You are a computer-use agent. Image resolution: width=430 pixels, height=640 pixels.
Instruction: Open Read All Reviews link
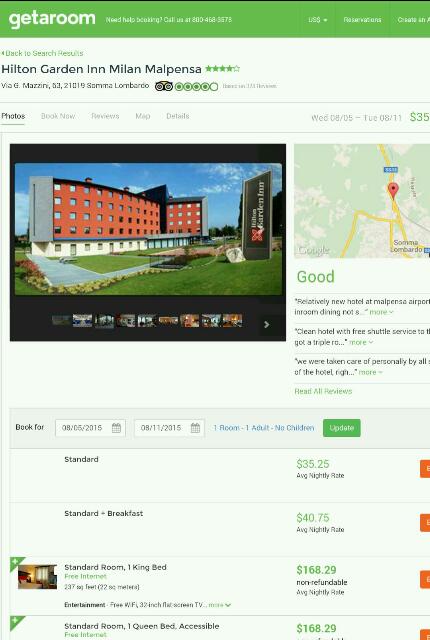pos(323,391)
